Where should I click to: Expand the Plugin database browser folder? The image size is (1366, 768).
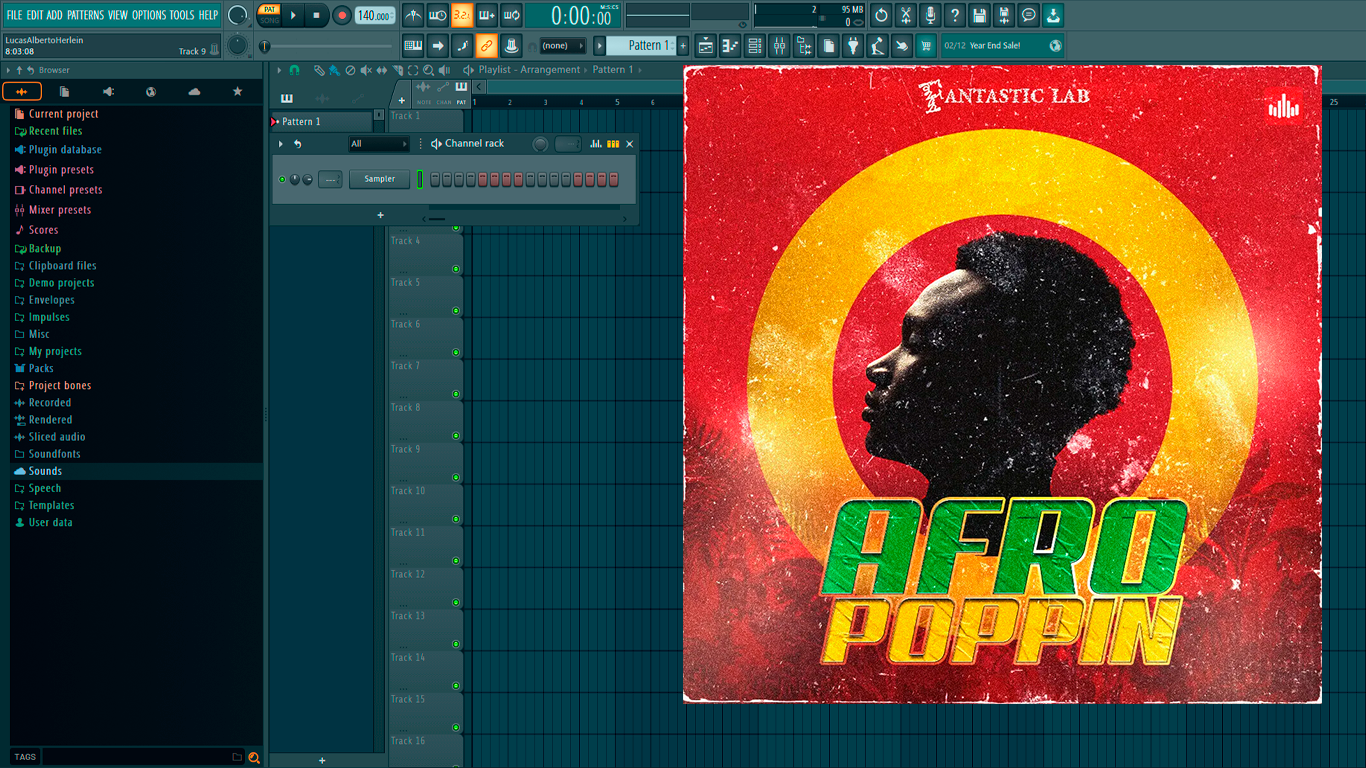pos(64,150)
